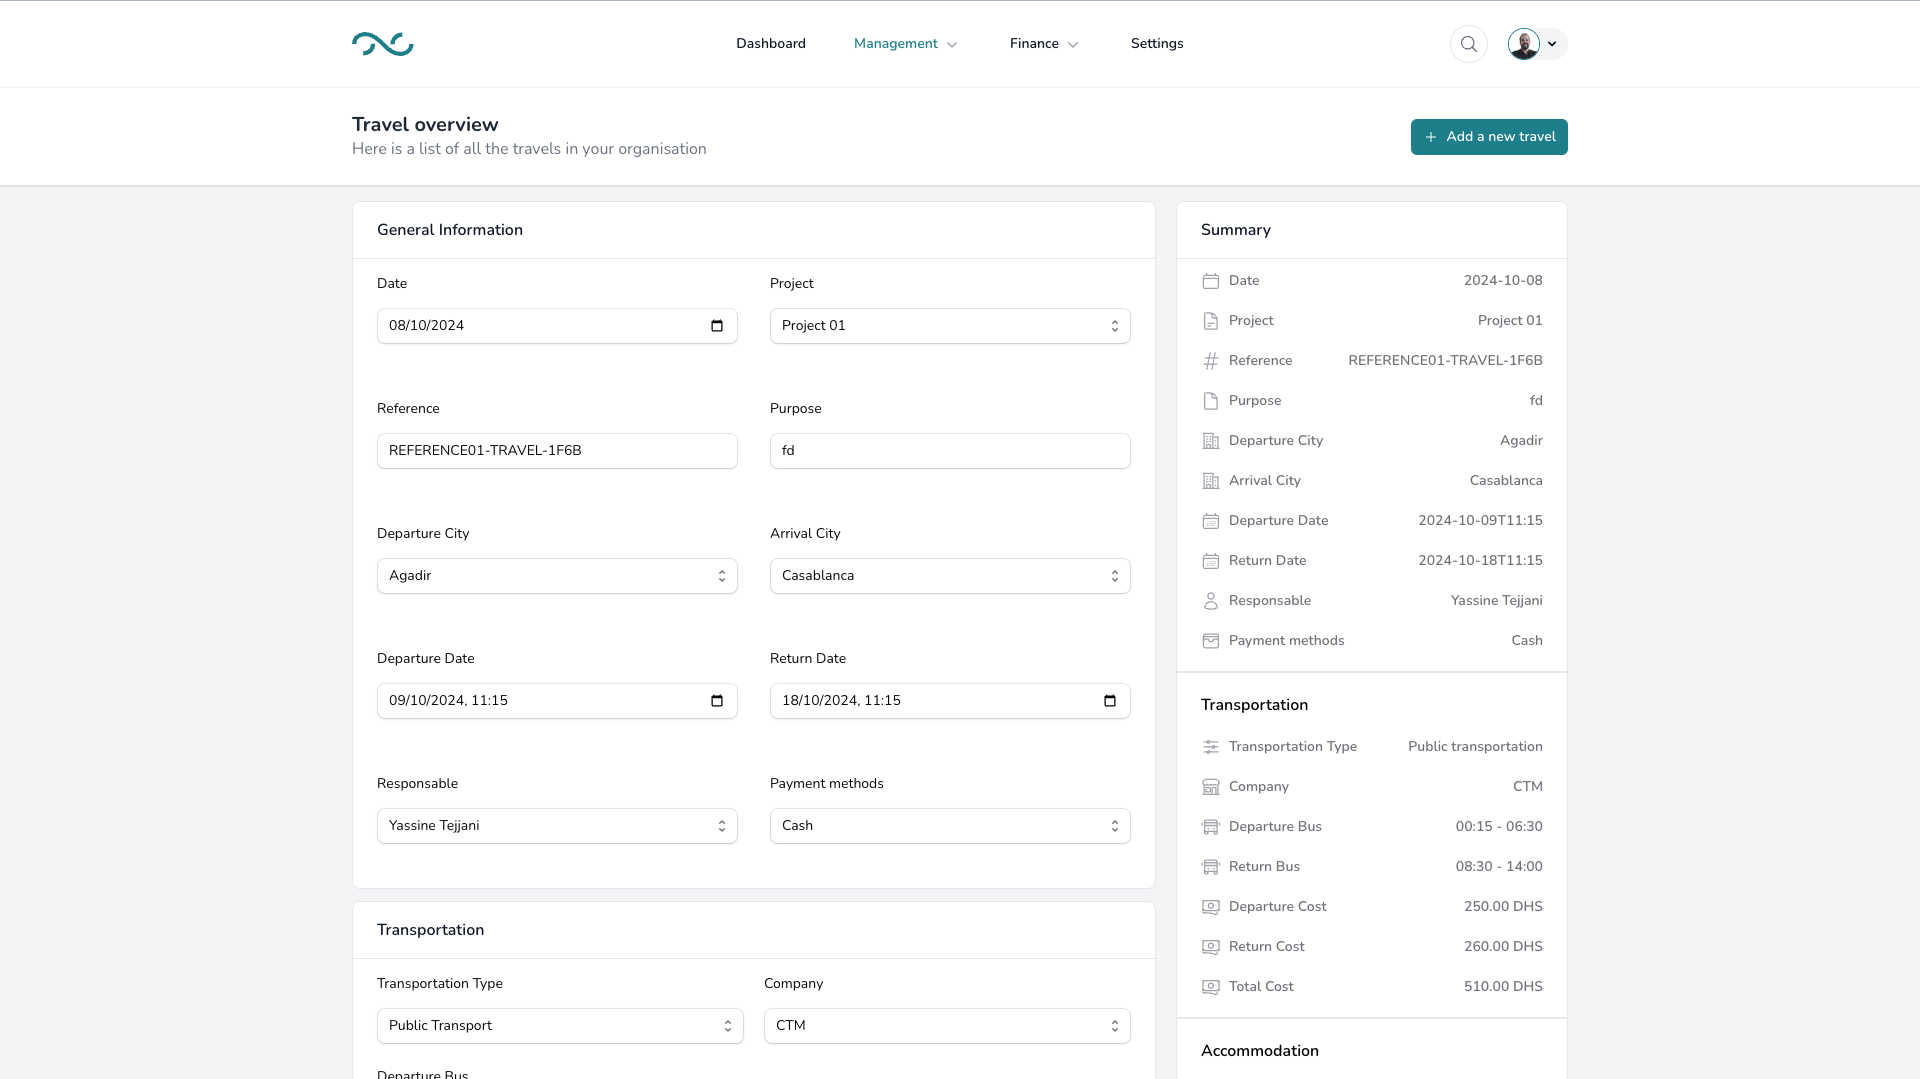Open the Management menu
Viewport: 1920px width, 1079px height.
(x=905, y=44)
